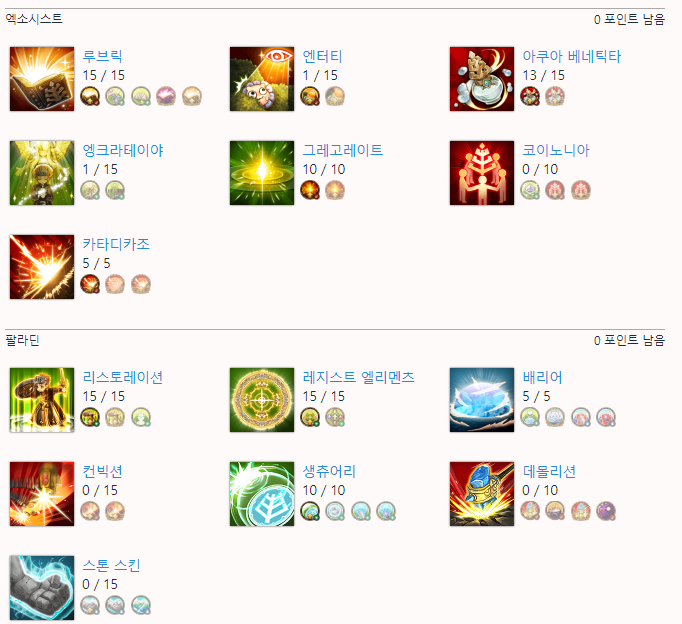Click the 루브릭 glowing book skill icon
The height and width of the screenshot is (624, 682).
pyautogui.click(x=42, y=79)
